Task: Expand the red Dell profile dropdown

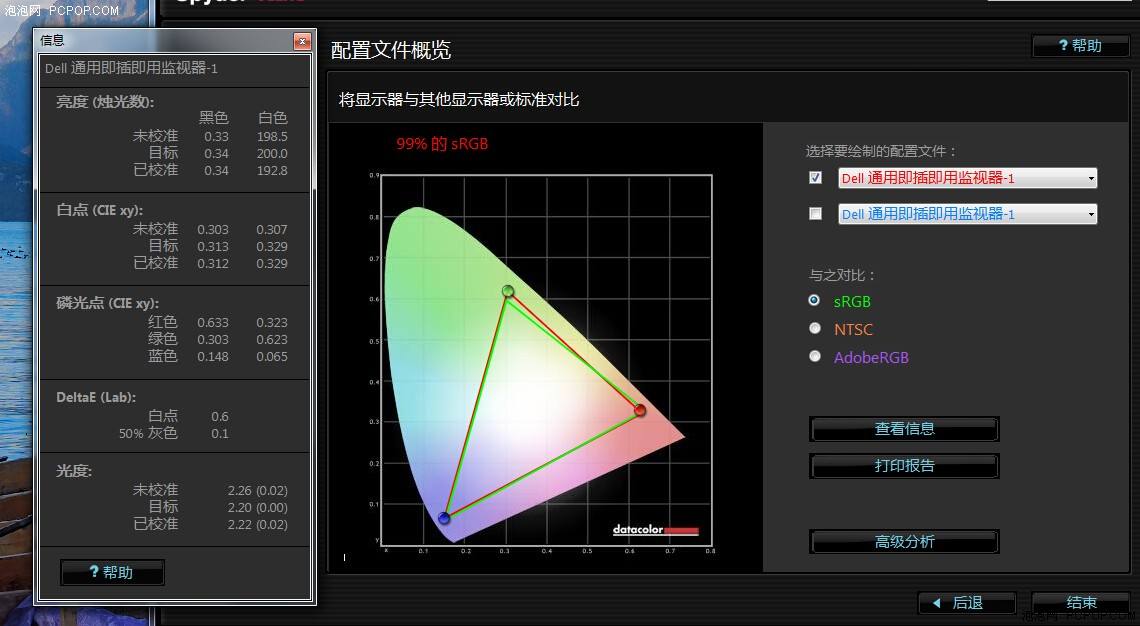Action: [x=967, y=179]
